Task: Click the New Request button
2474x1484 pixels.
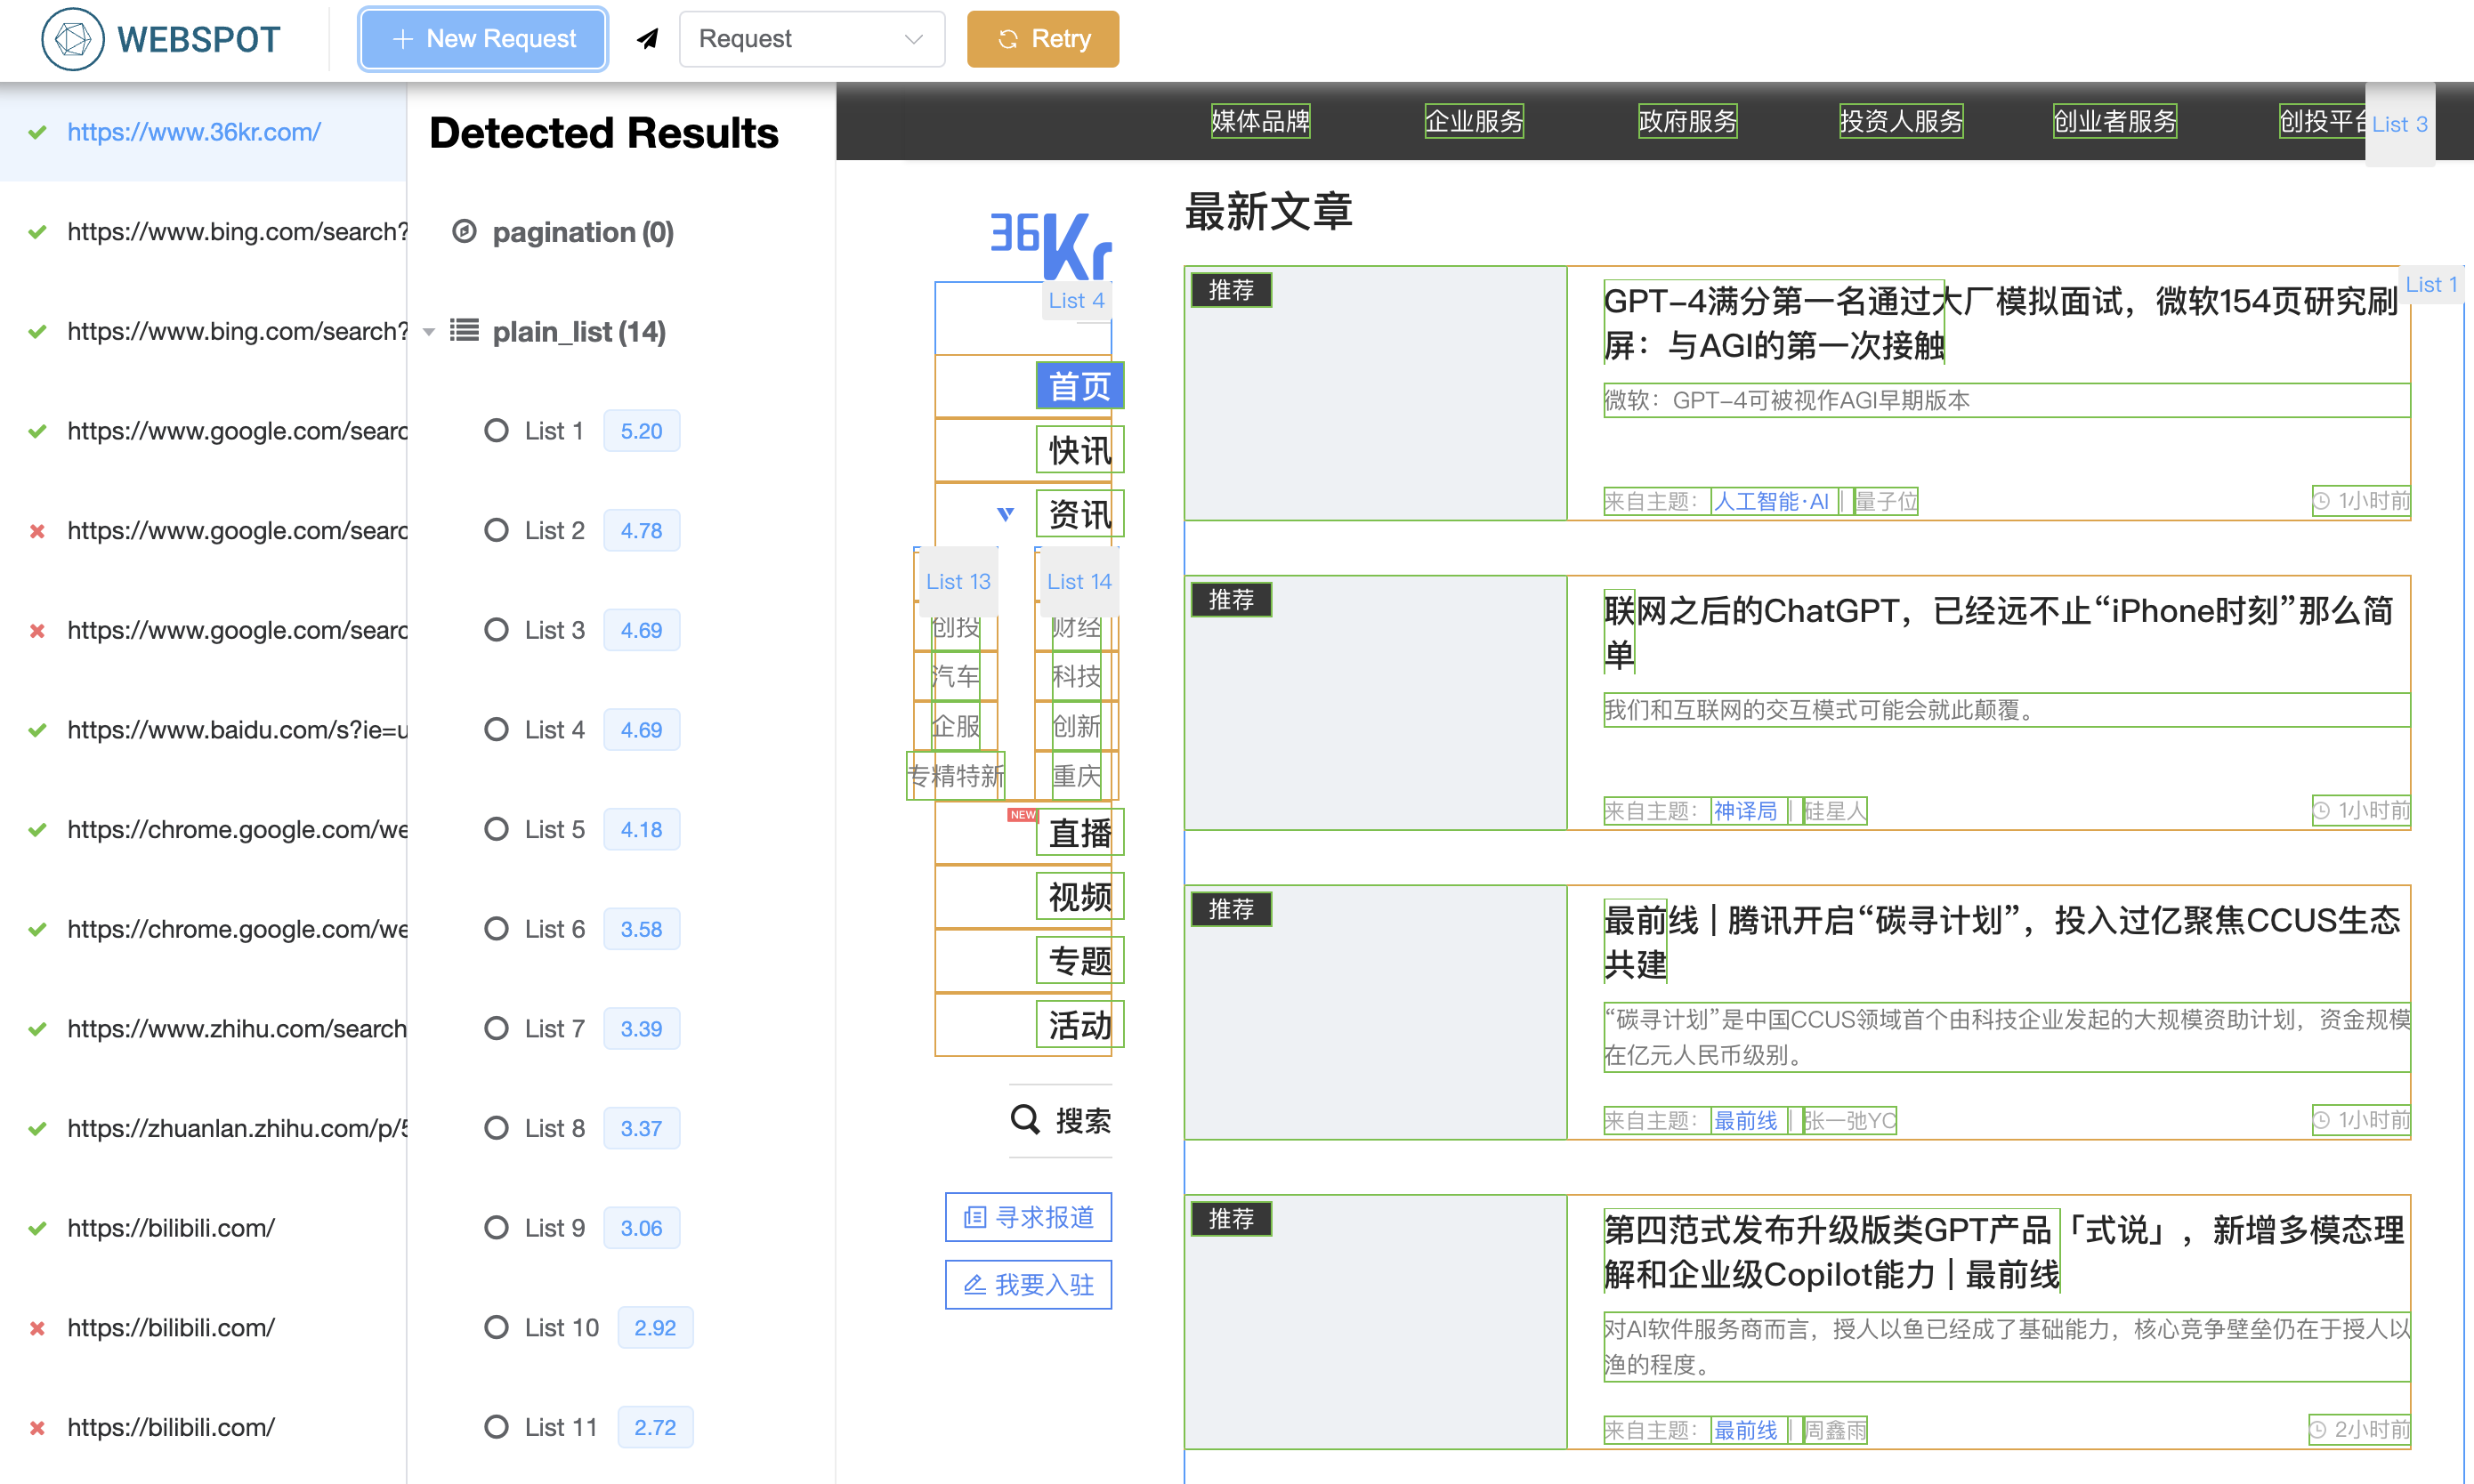Action: coord(483,39)
